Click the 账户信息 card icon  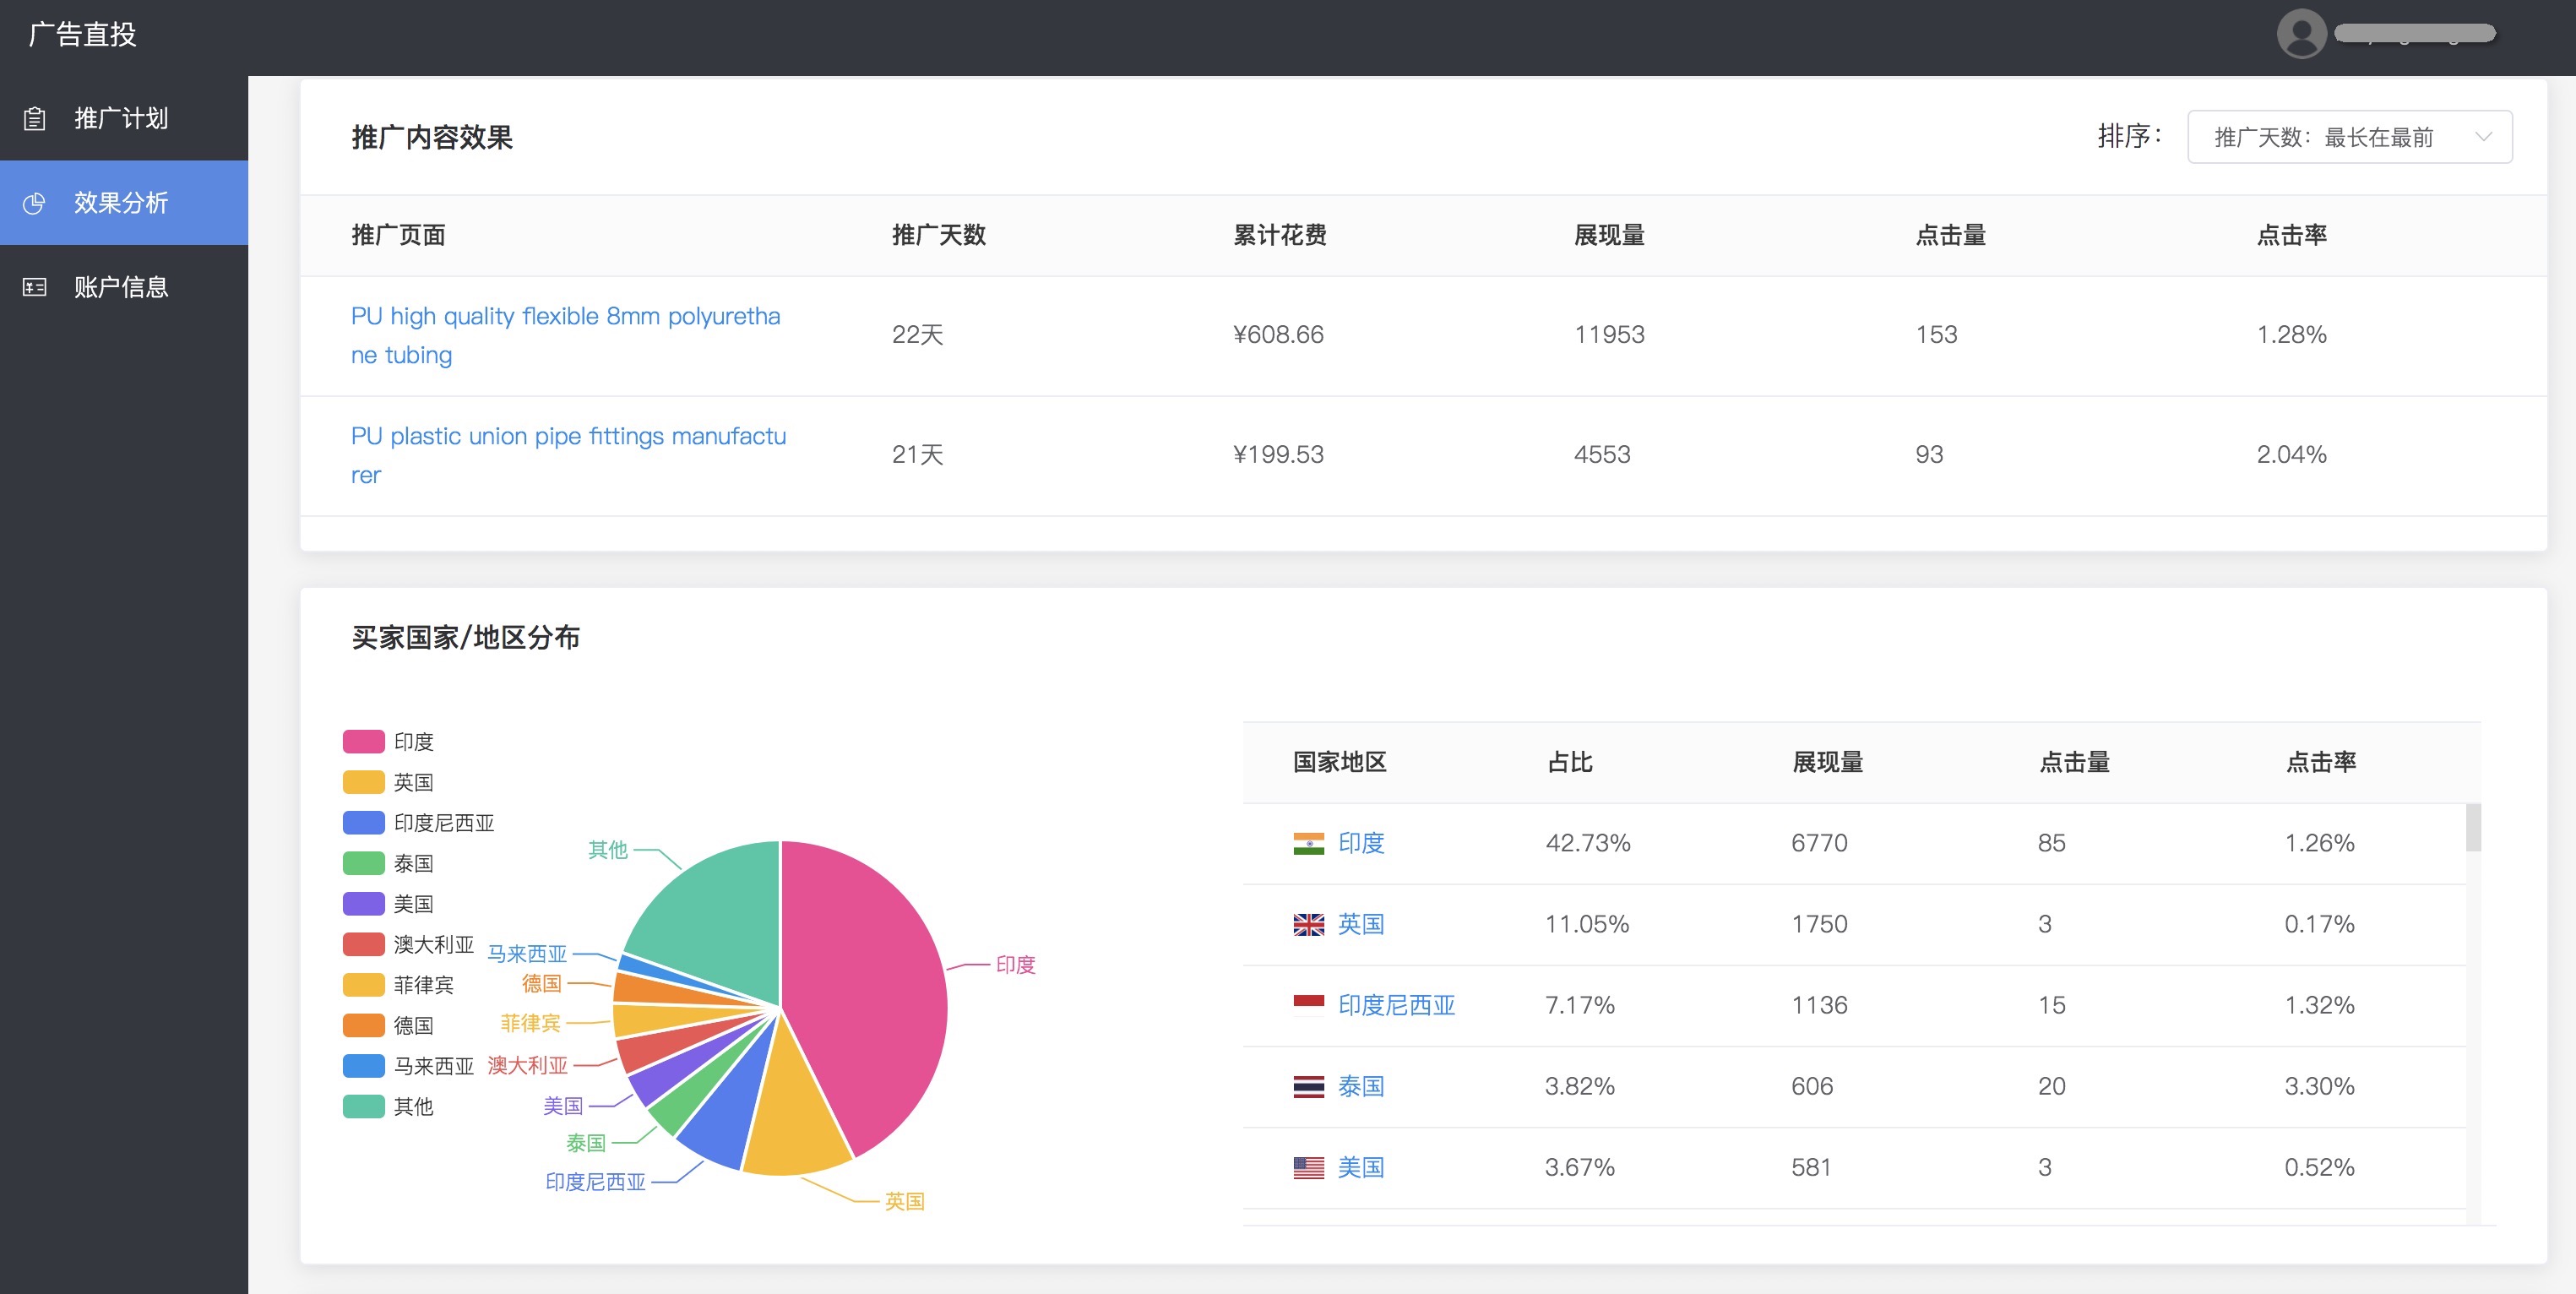tap(35, 288)
